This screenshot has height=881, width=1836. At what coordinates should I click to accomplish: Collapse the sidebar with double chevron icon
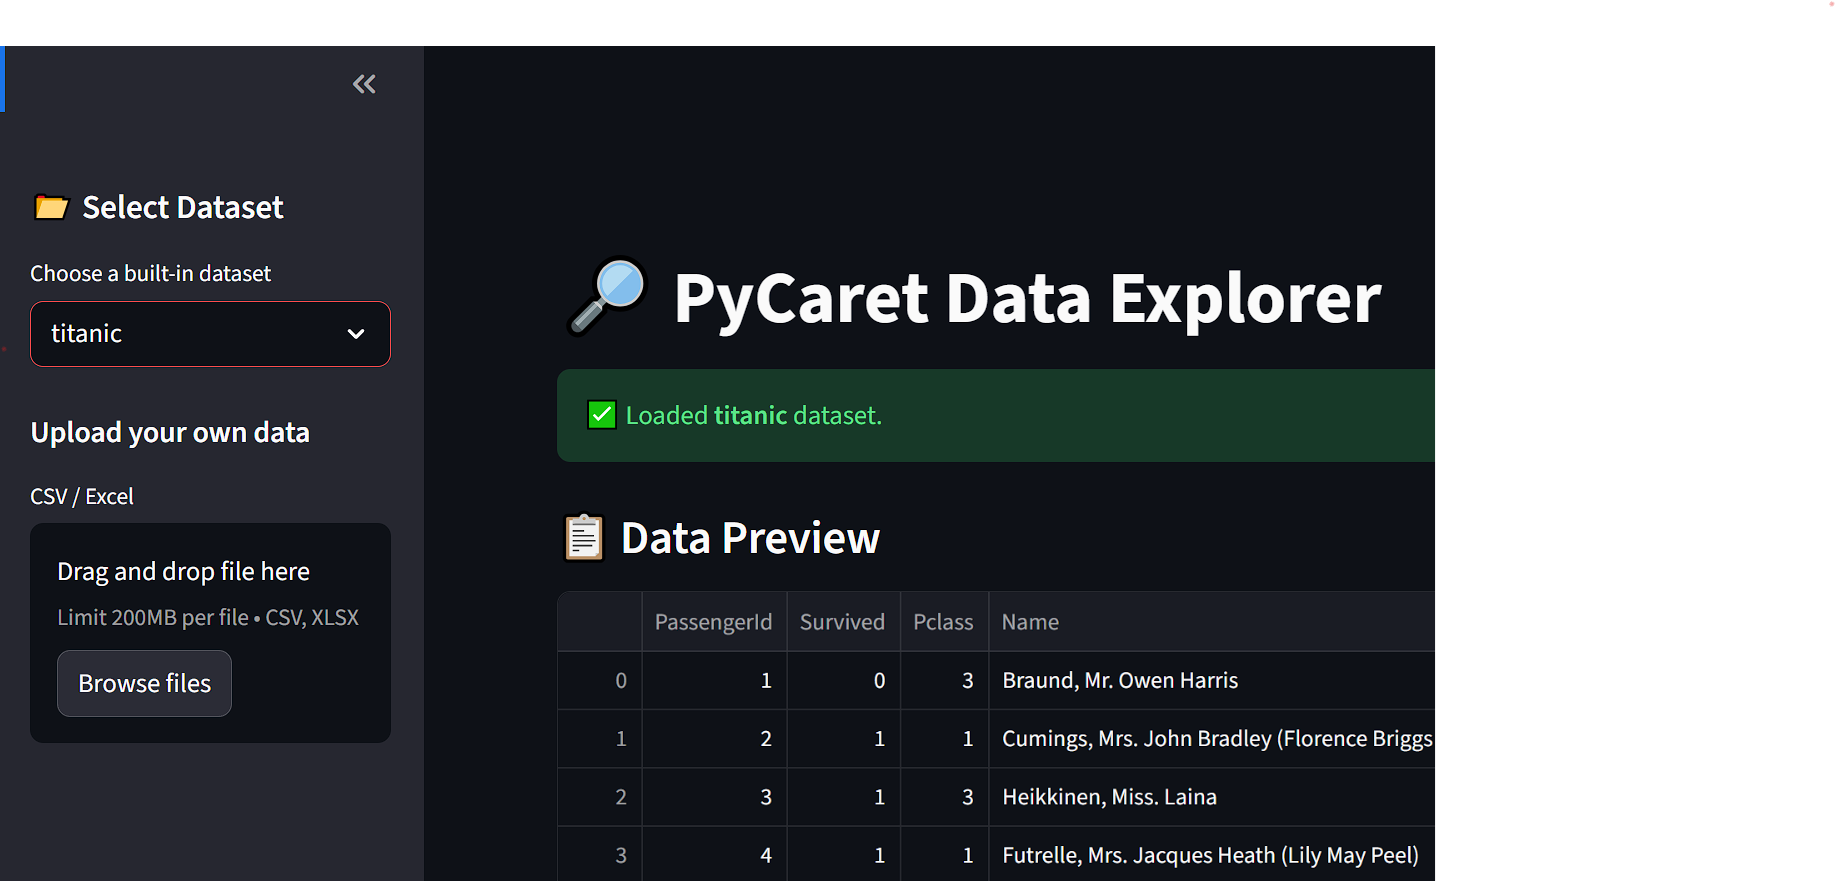tap(364, 85)
